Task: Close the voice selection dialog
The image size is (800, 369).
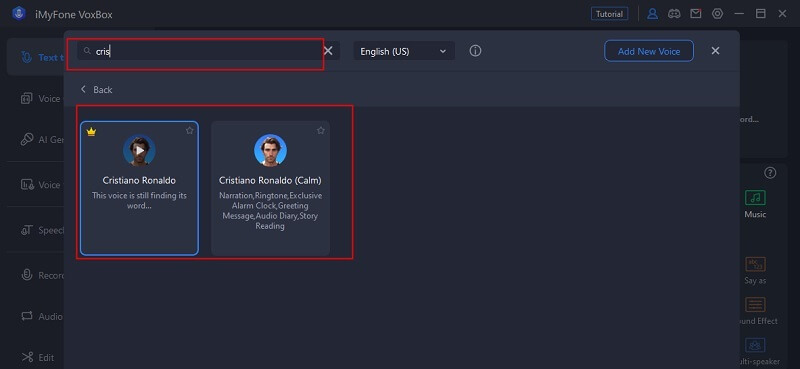Action: click(x=715, y=51)
